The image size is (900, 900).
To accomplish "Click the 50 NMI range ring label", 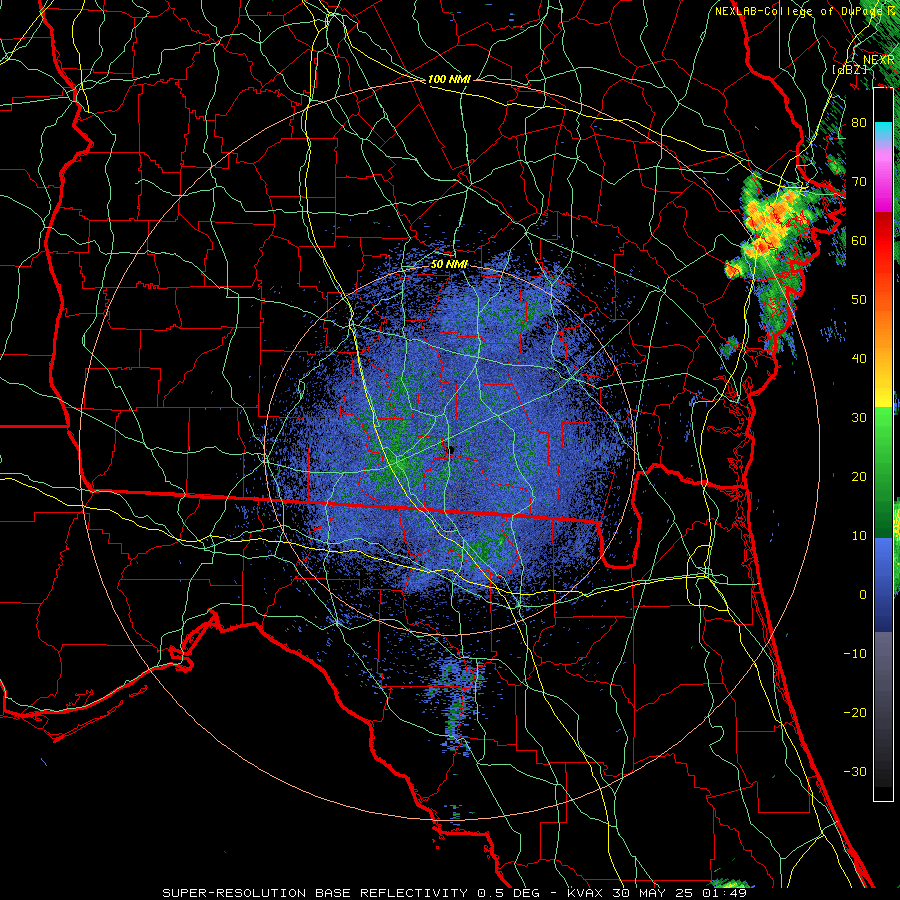I will pyautogui.click(x=449, y=264).
